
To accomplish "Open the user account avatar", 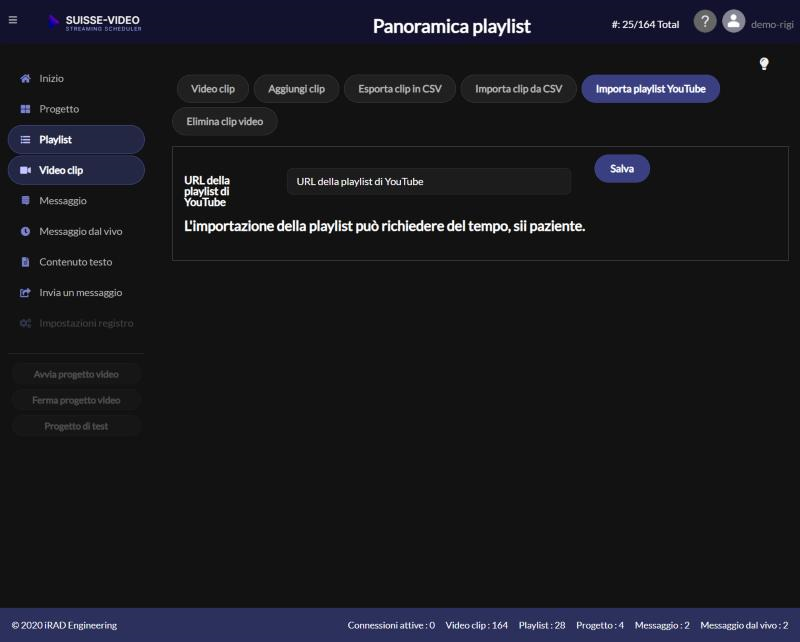I will [x=733, y=22].
